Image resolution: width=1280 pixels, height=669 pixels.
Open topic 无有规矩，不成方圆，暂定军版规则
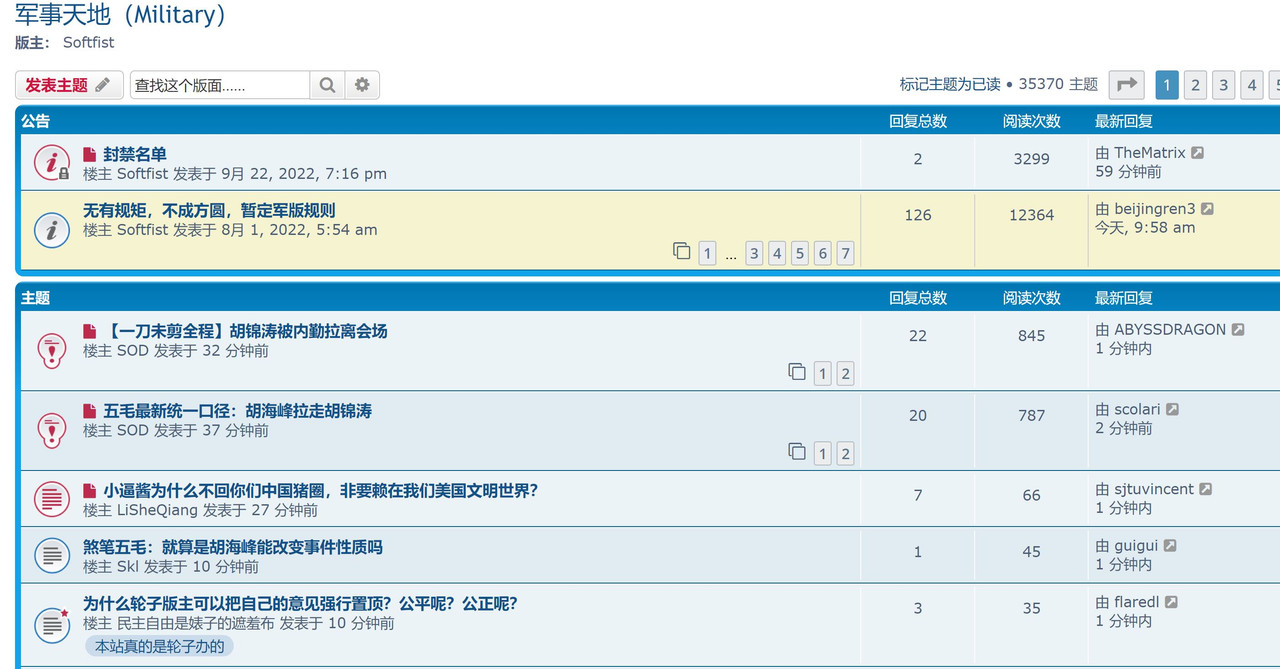coord(209,210)
